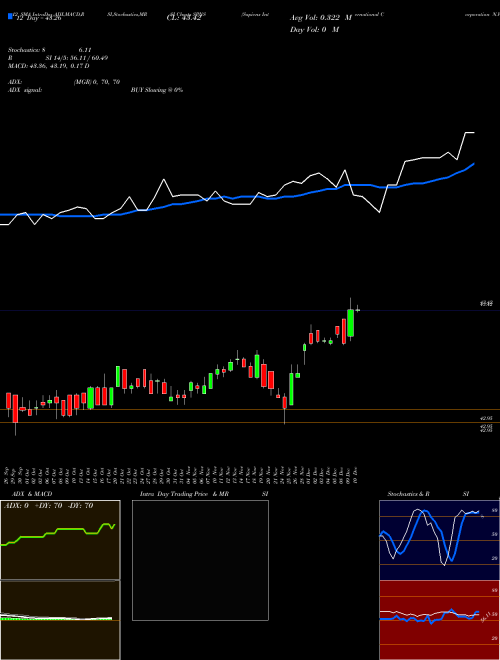Viewport: 500px width, 660px height.
Task: Click the final date label on the x-axis
Action: 357,475
